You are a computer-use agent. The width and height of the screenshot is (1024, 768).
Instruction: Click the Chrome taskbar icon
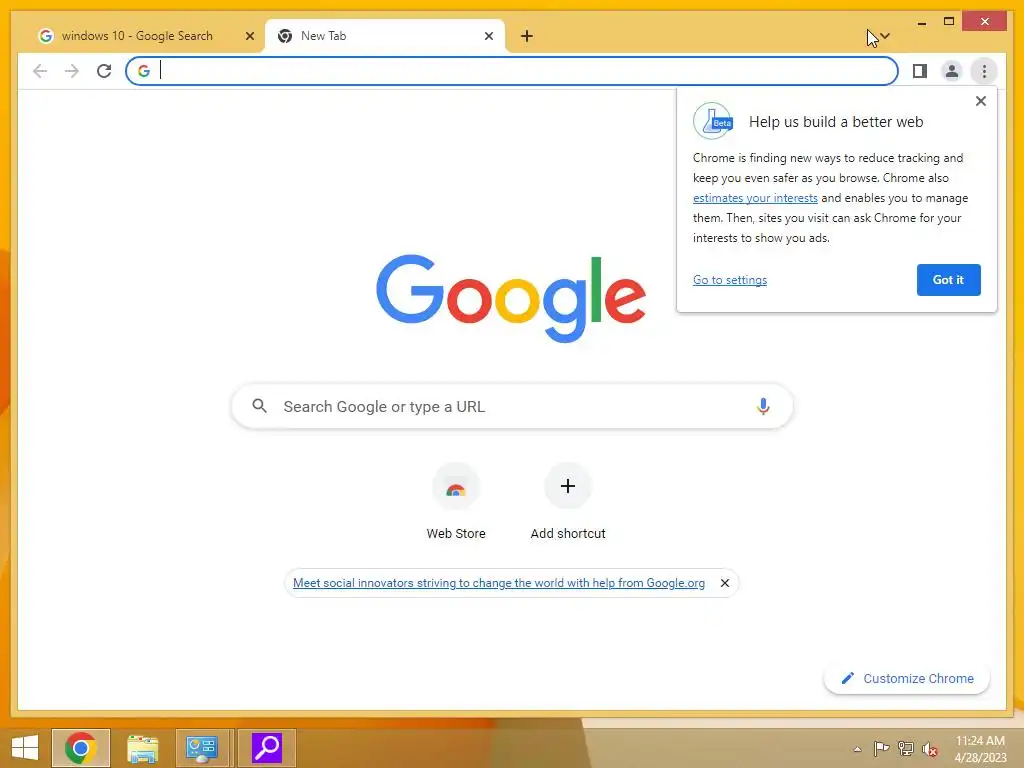pyautogui.click(x=81, y=748)
